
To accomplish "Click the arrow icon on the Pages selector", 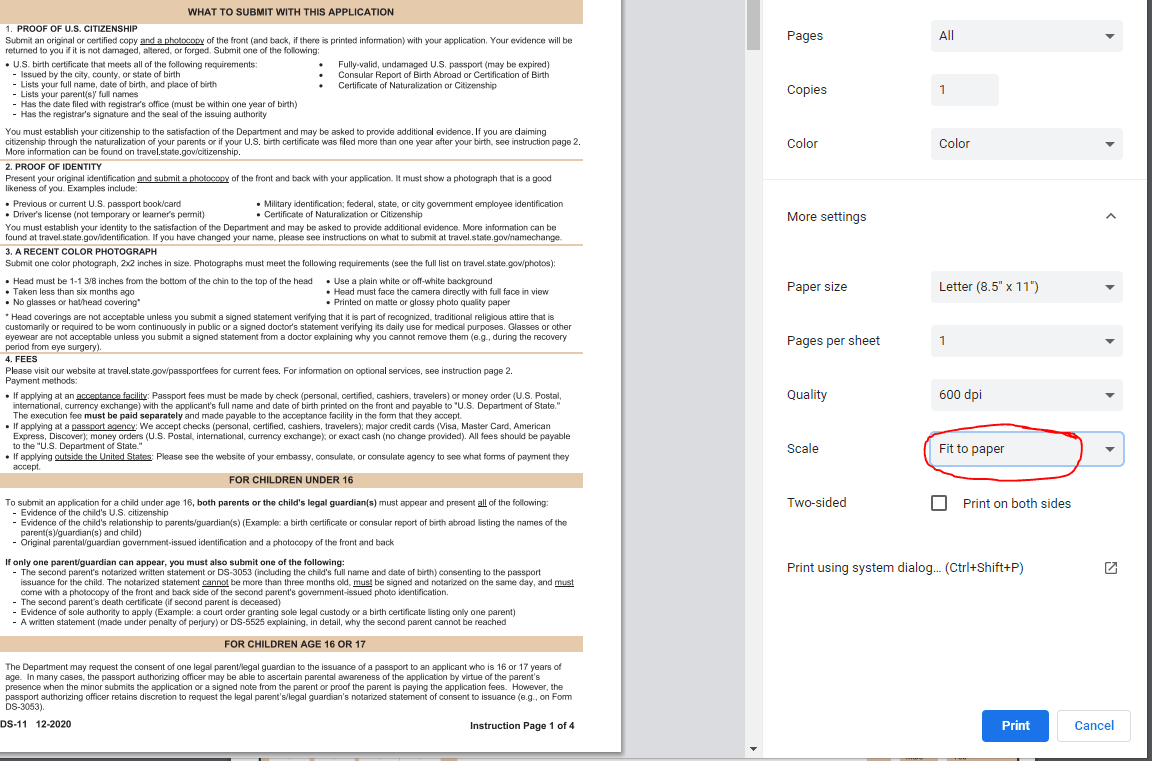I will (1109, 35).
